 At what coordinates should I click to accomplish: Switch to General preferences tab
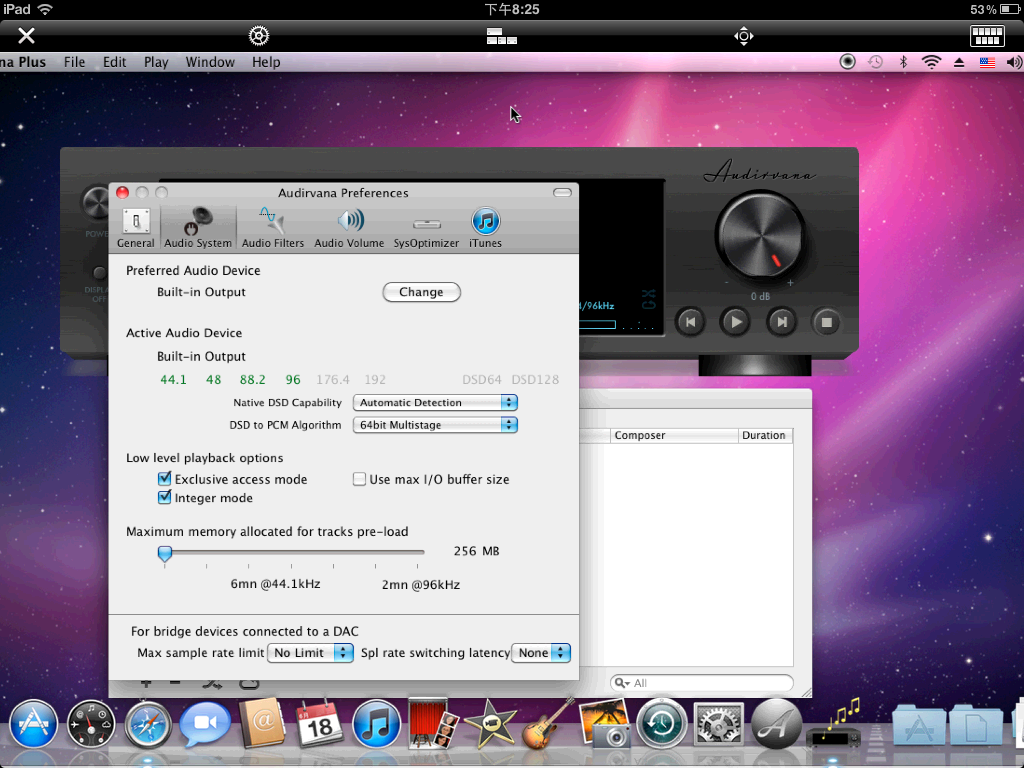[x=136, y=228]
